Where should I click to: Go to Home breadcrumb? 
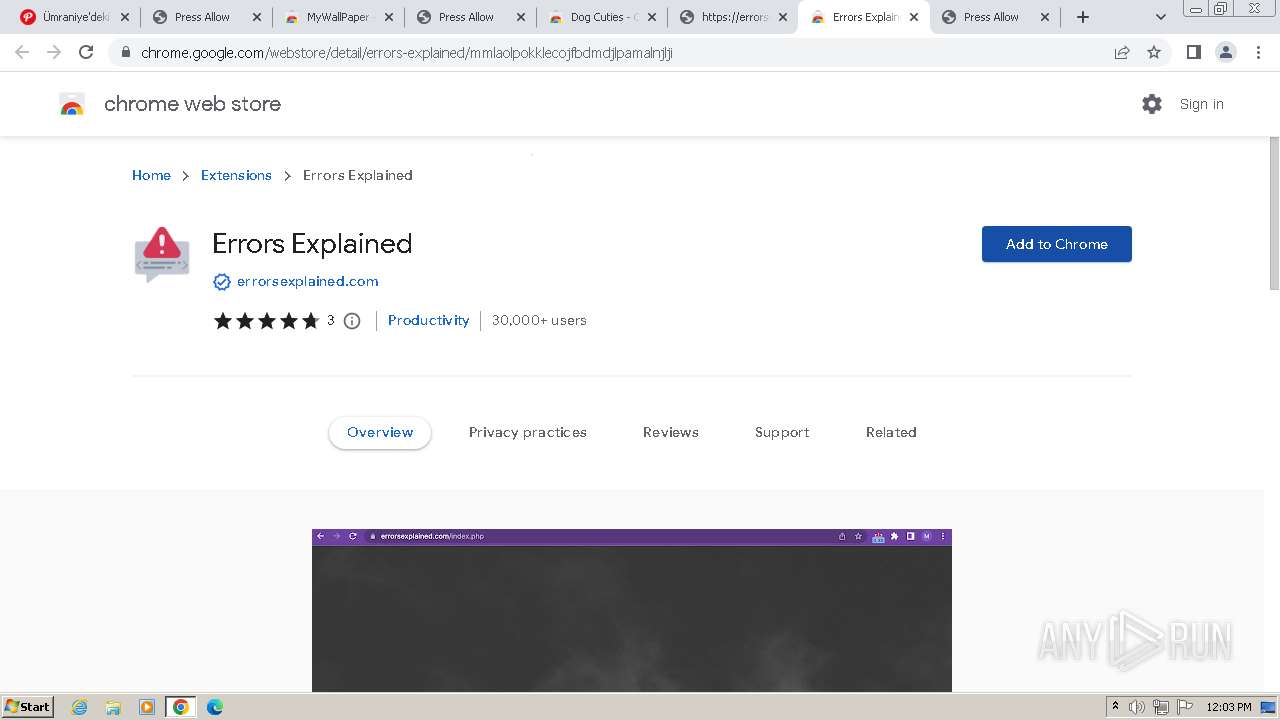click(x=151, y=175)
